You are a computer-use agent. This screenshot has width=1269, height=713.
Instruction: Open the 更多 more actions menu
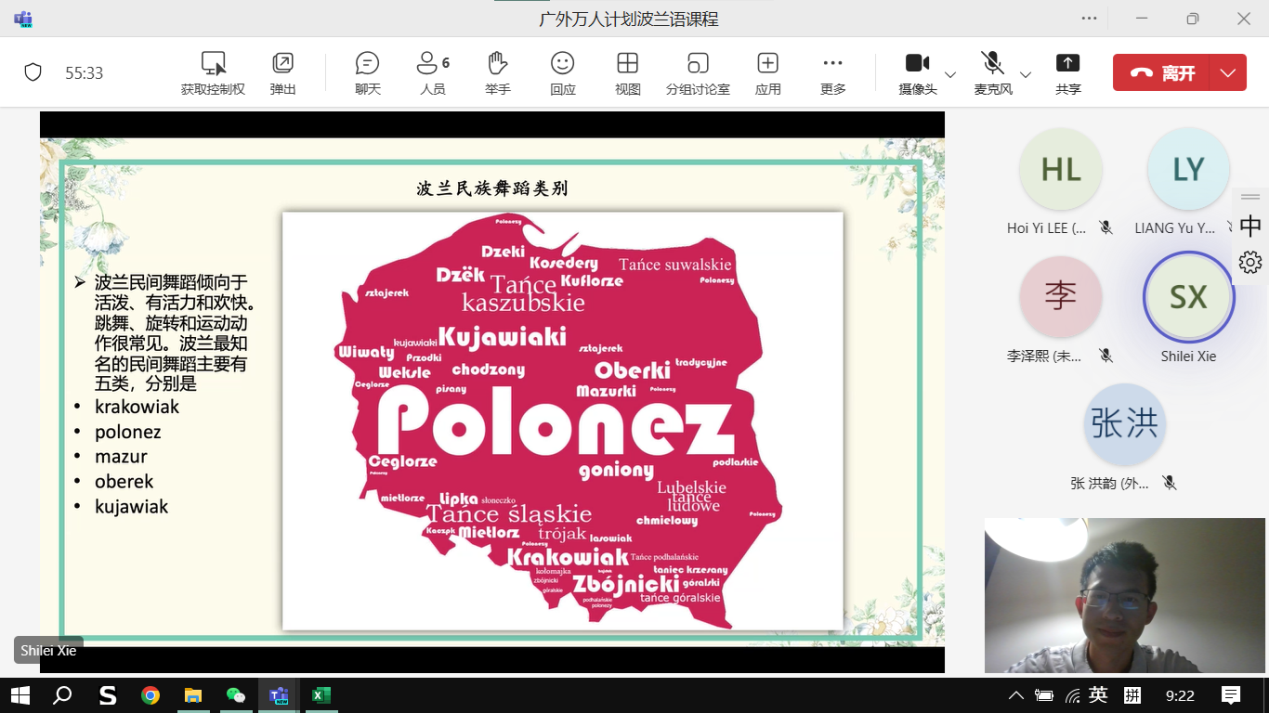(x=832, y=73)
